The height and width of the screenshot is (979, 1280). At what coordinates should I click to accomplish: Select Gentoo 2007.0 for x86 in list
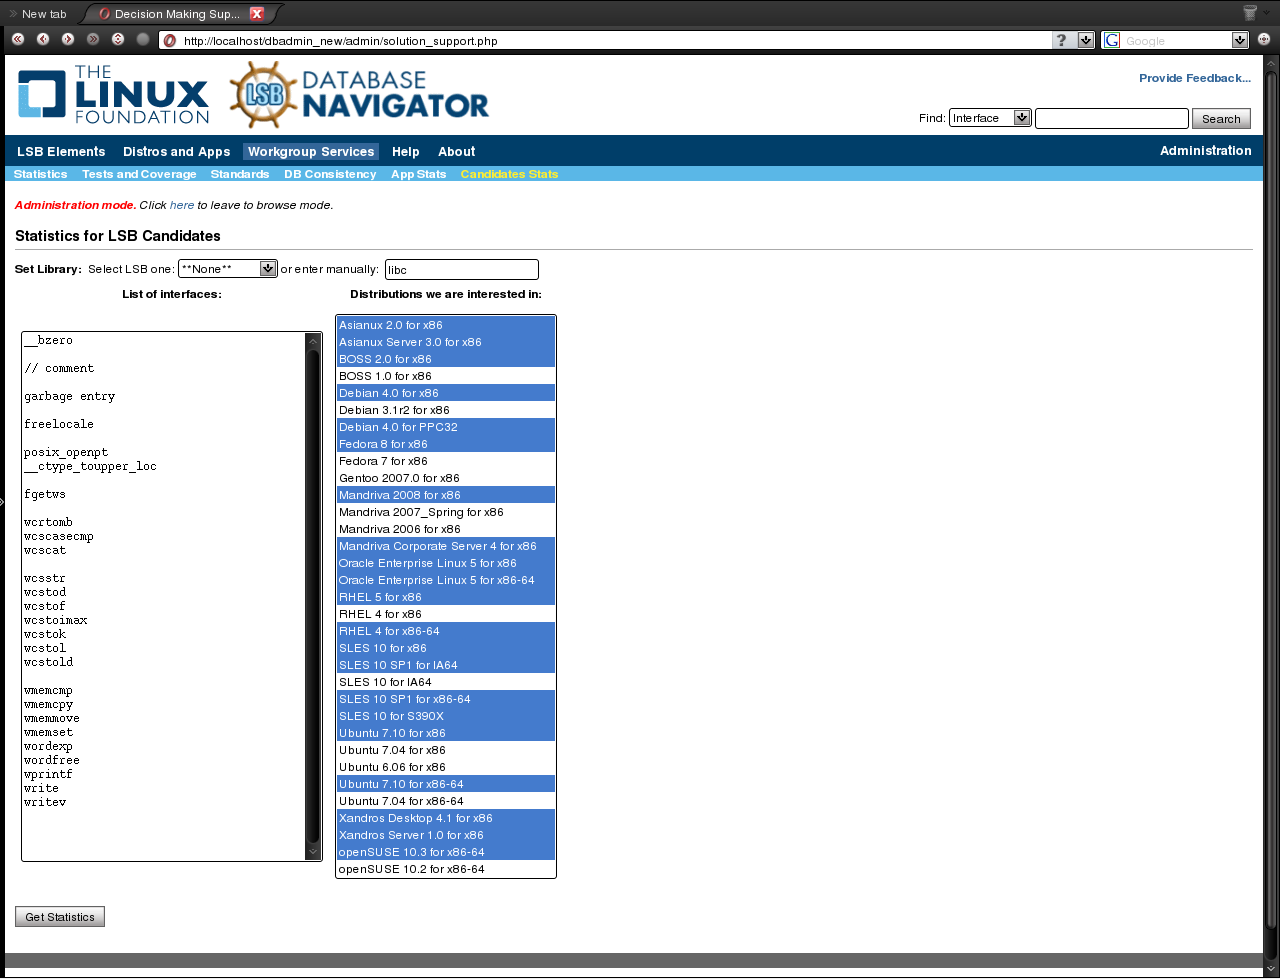[x=446, y=478]
